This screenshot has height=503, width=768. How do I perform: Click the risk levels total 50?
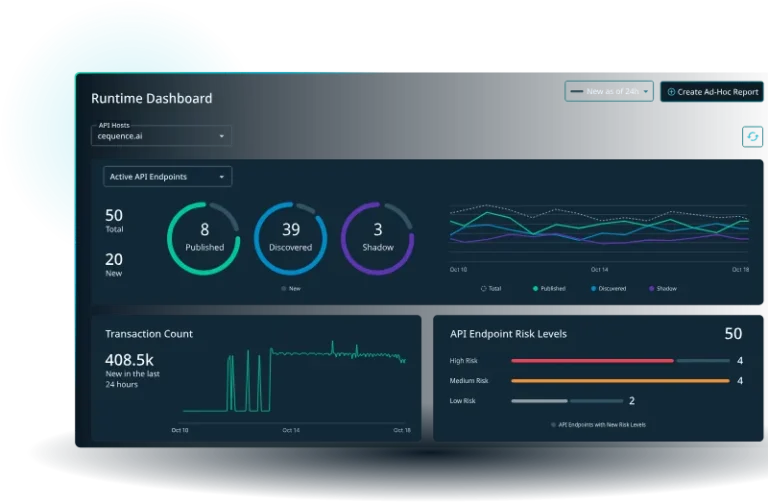(x=733, y=334)
